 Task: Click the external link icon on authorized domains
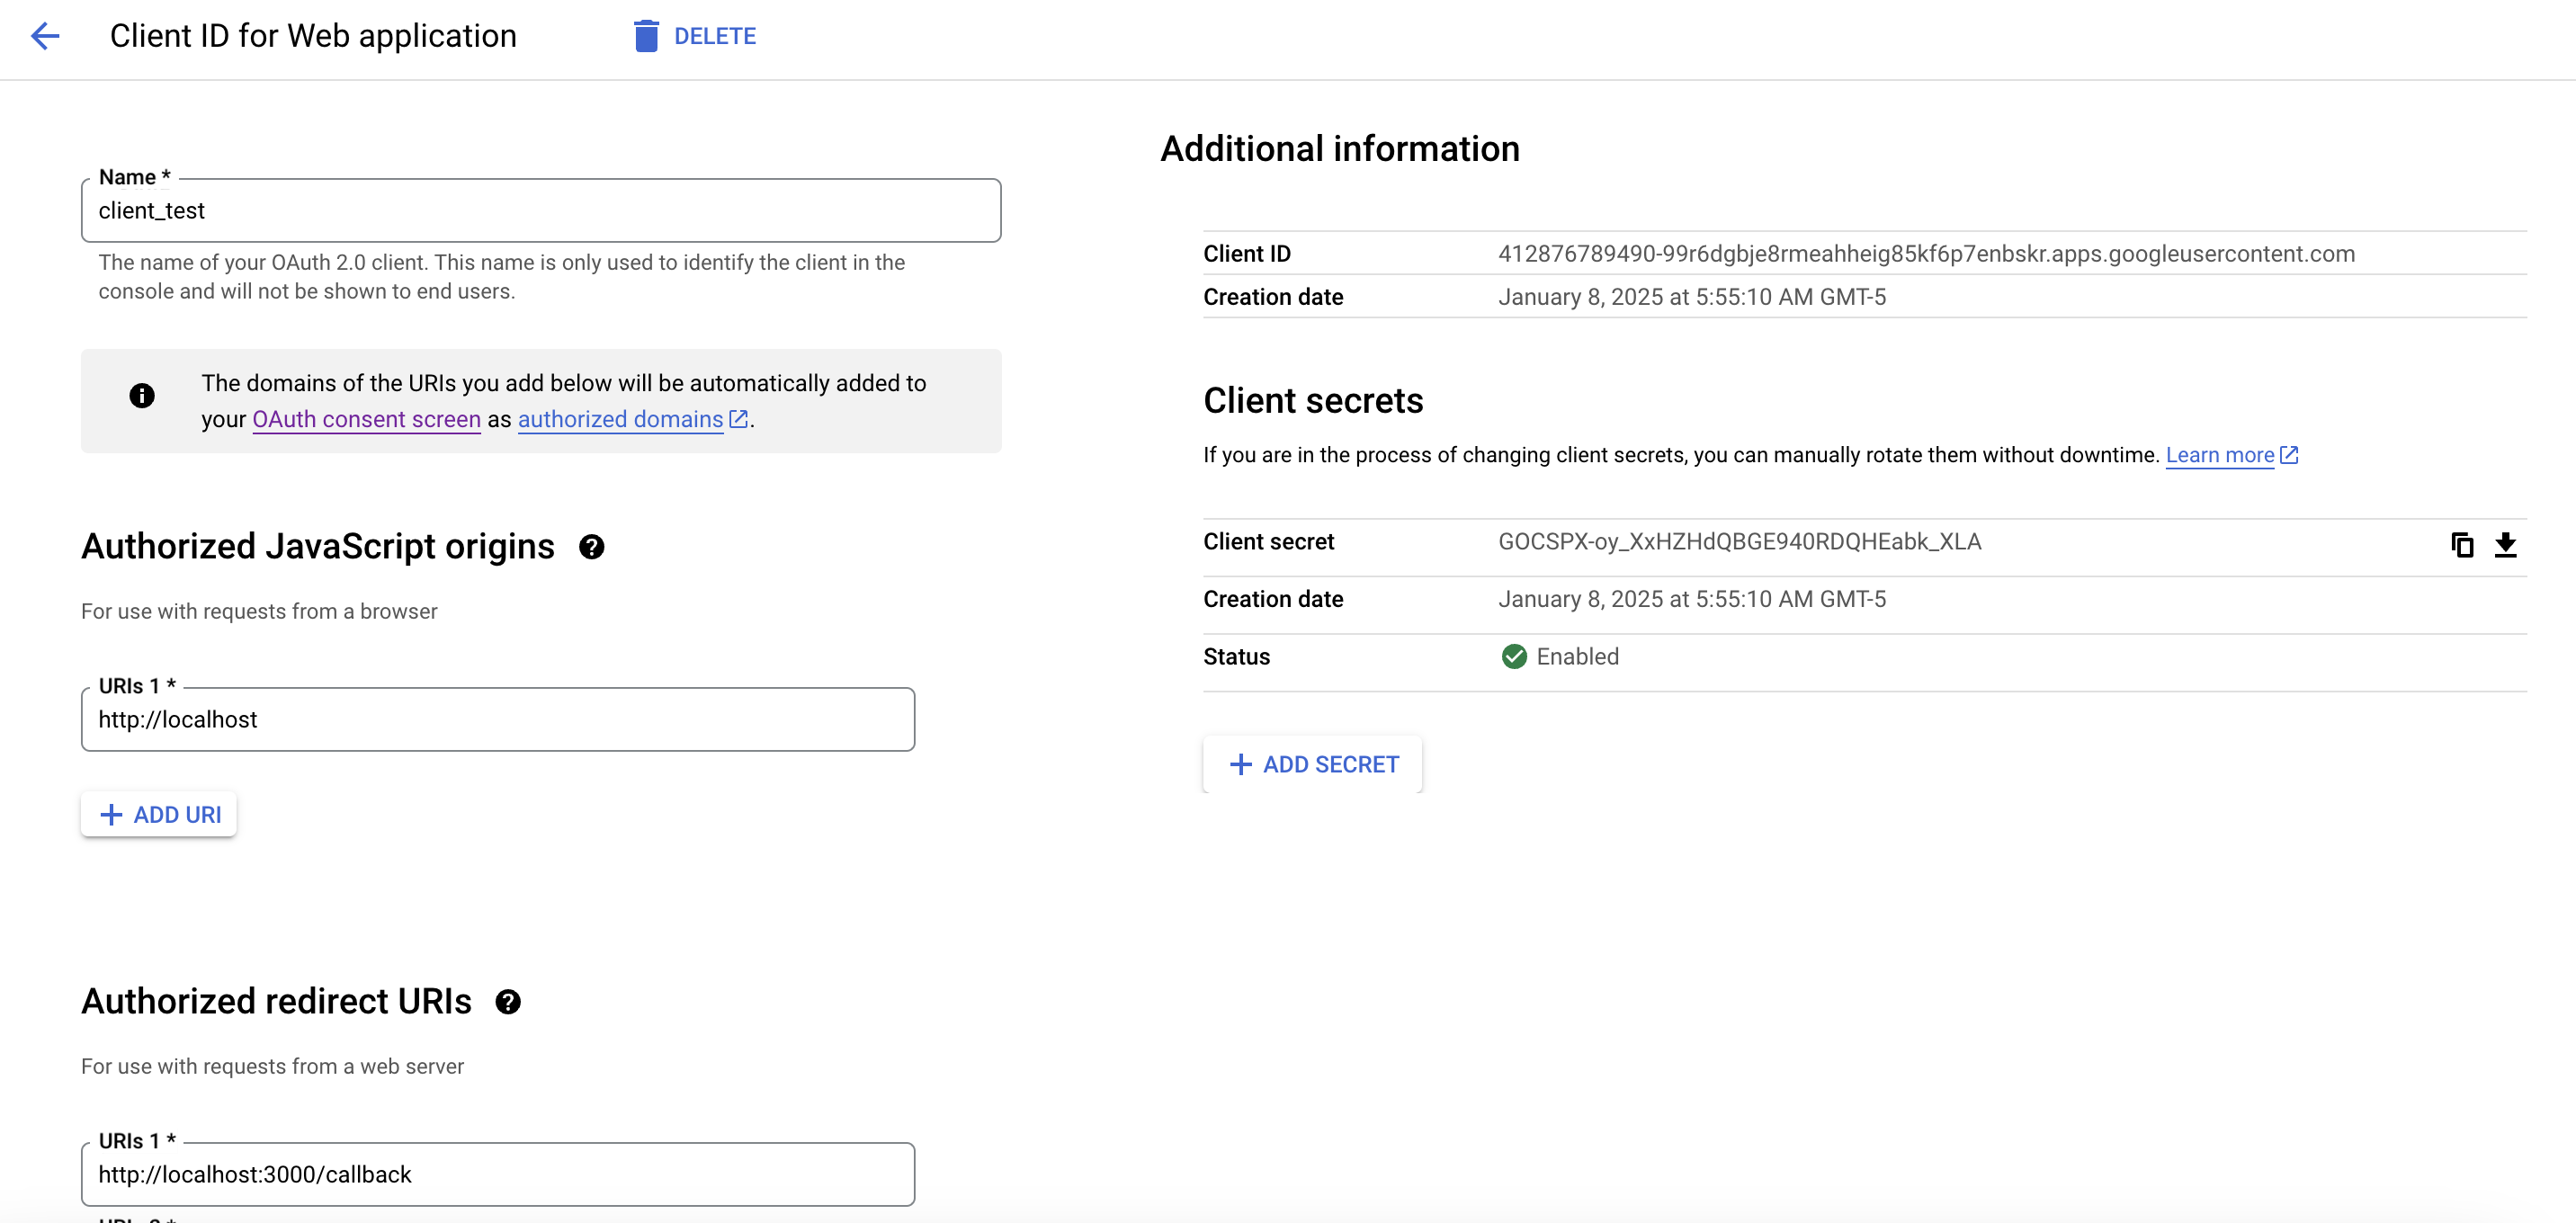[x=738, y=419]
